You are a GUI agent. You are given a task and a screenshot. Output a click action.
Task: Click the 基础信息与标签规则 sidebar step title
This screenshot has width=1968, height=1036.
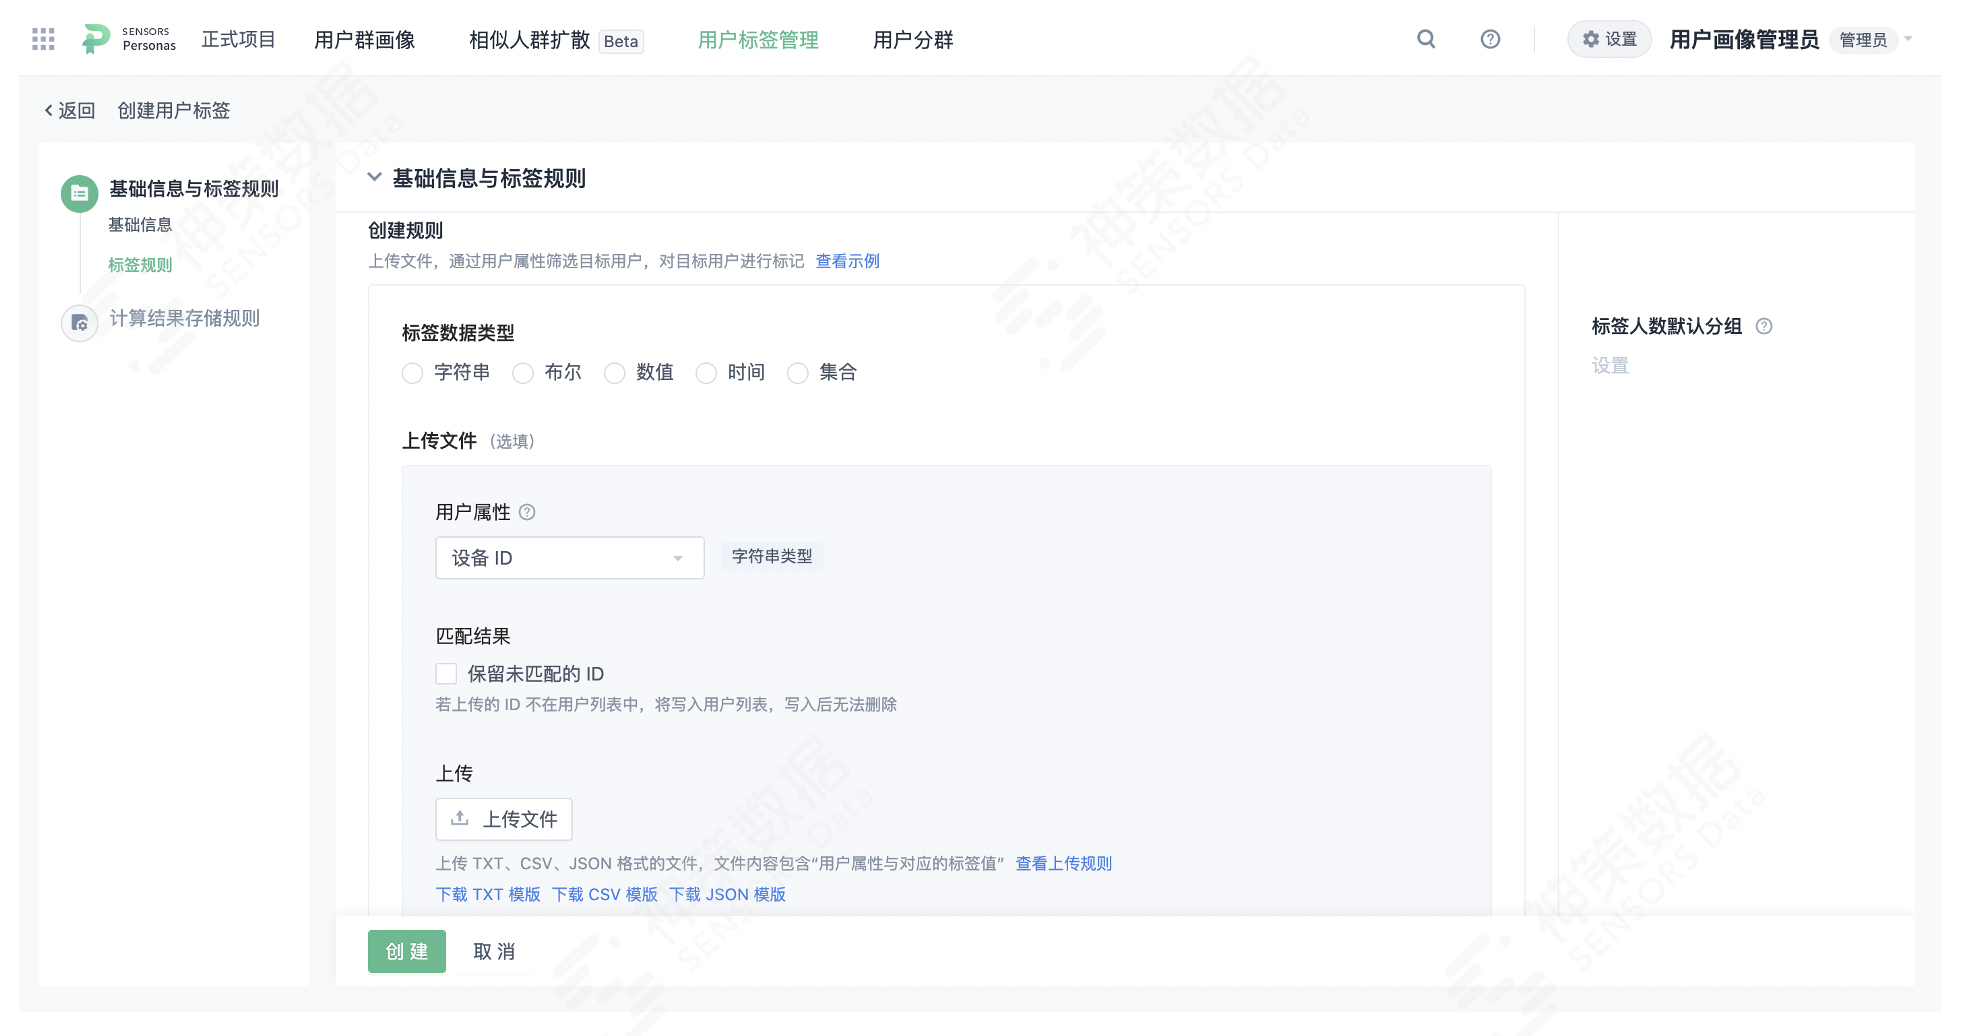click(x=194, y=189)
